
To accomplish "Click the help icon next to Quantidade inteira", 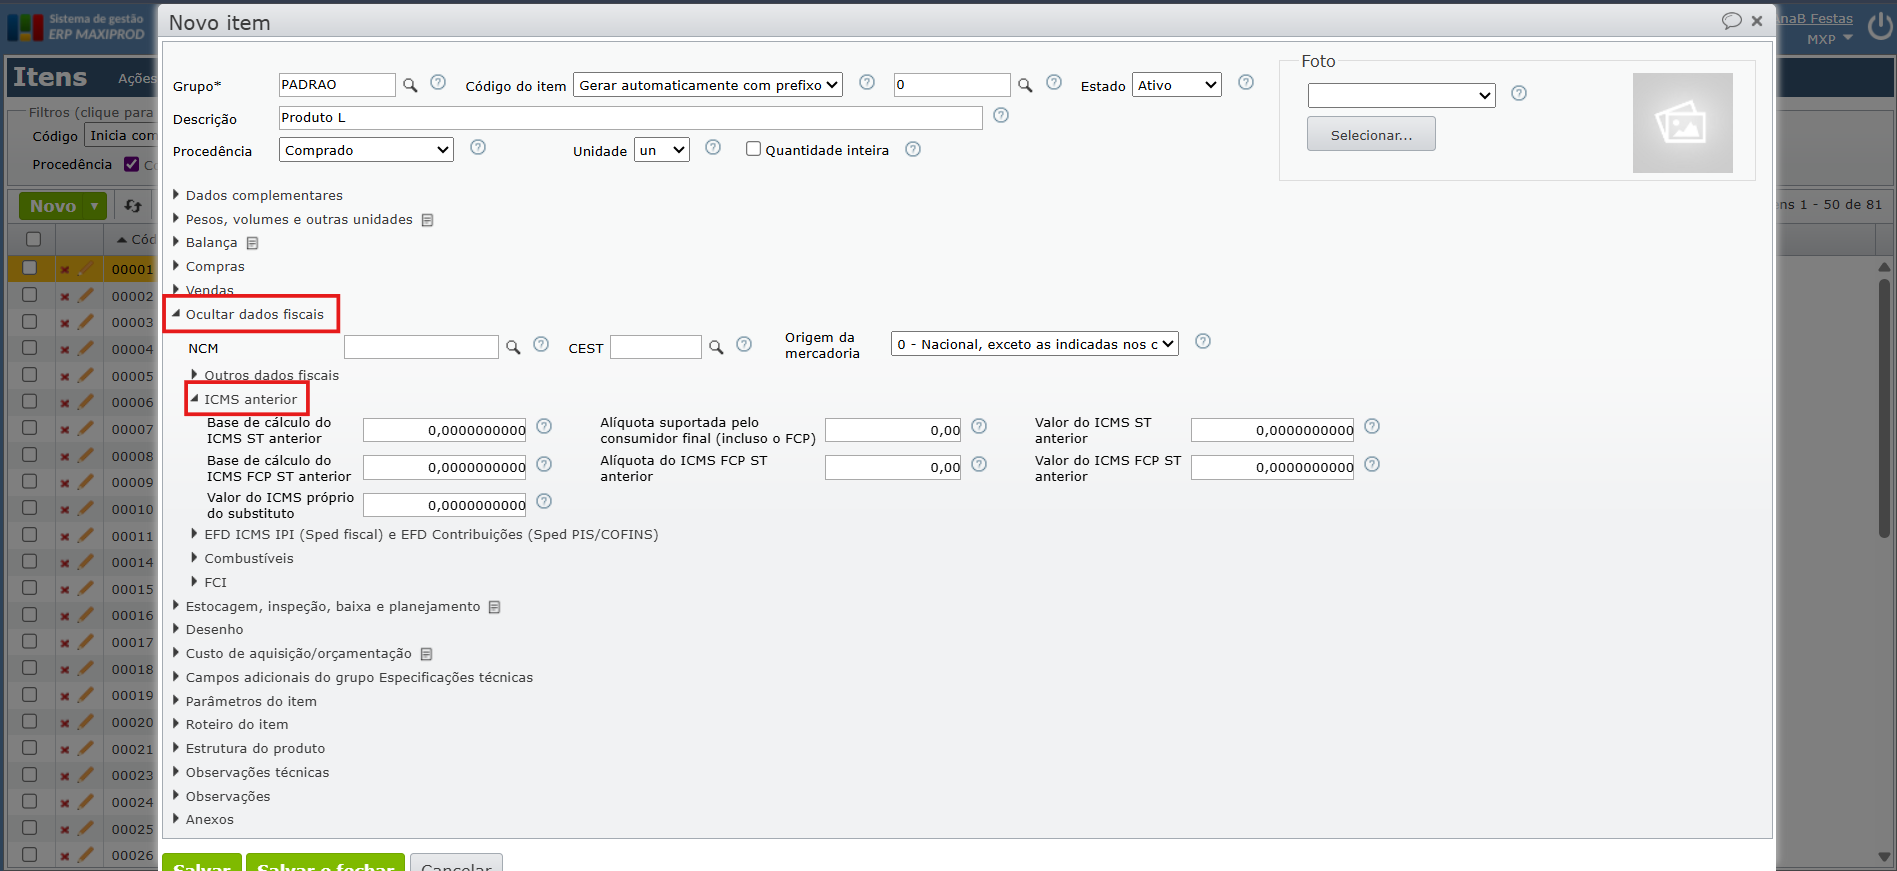I will pyautogui.click(x=913, y=149).
